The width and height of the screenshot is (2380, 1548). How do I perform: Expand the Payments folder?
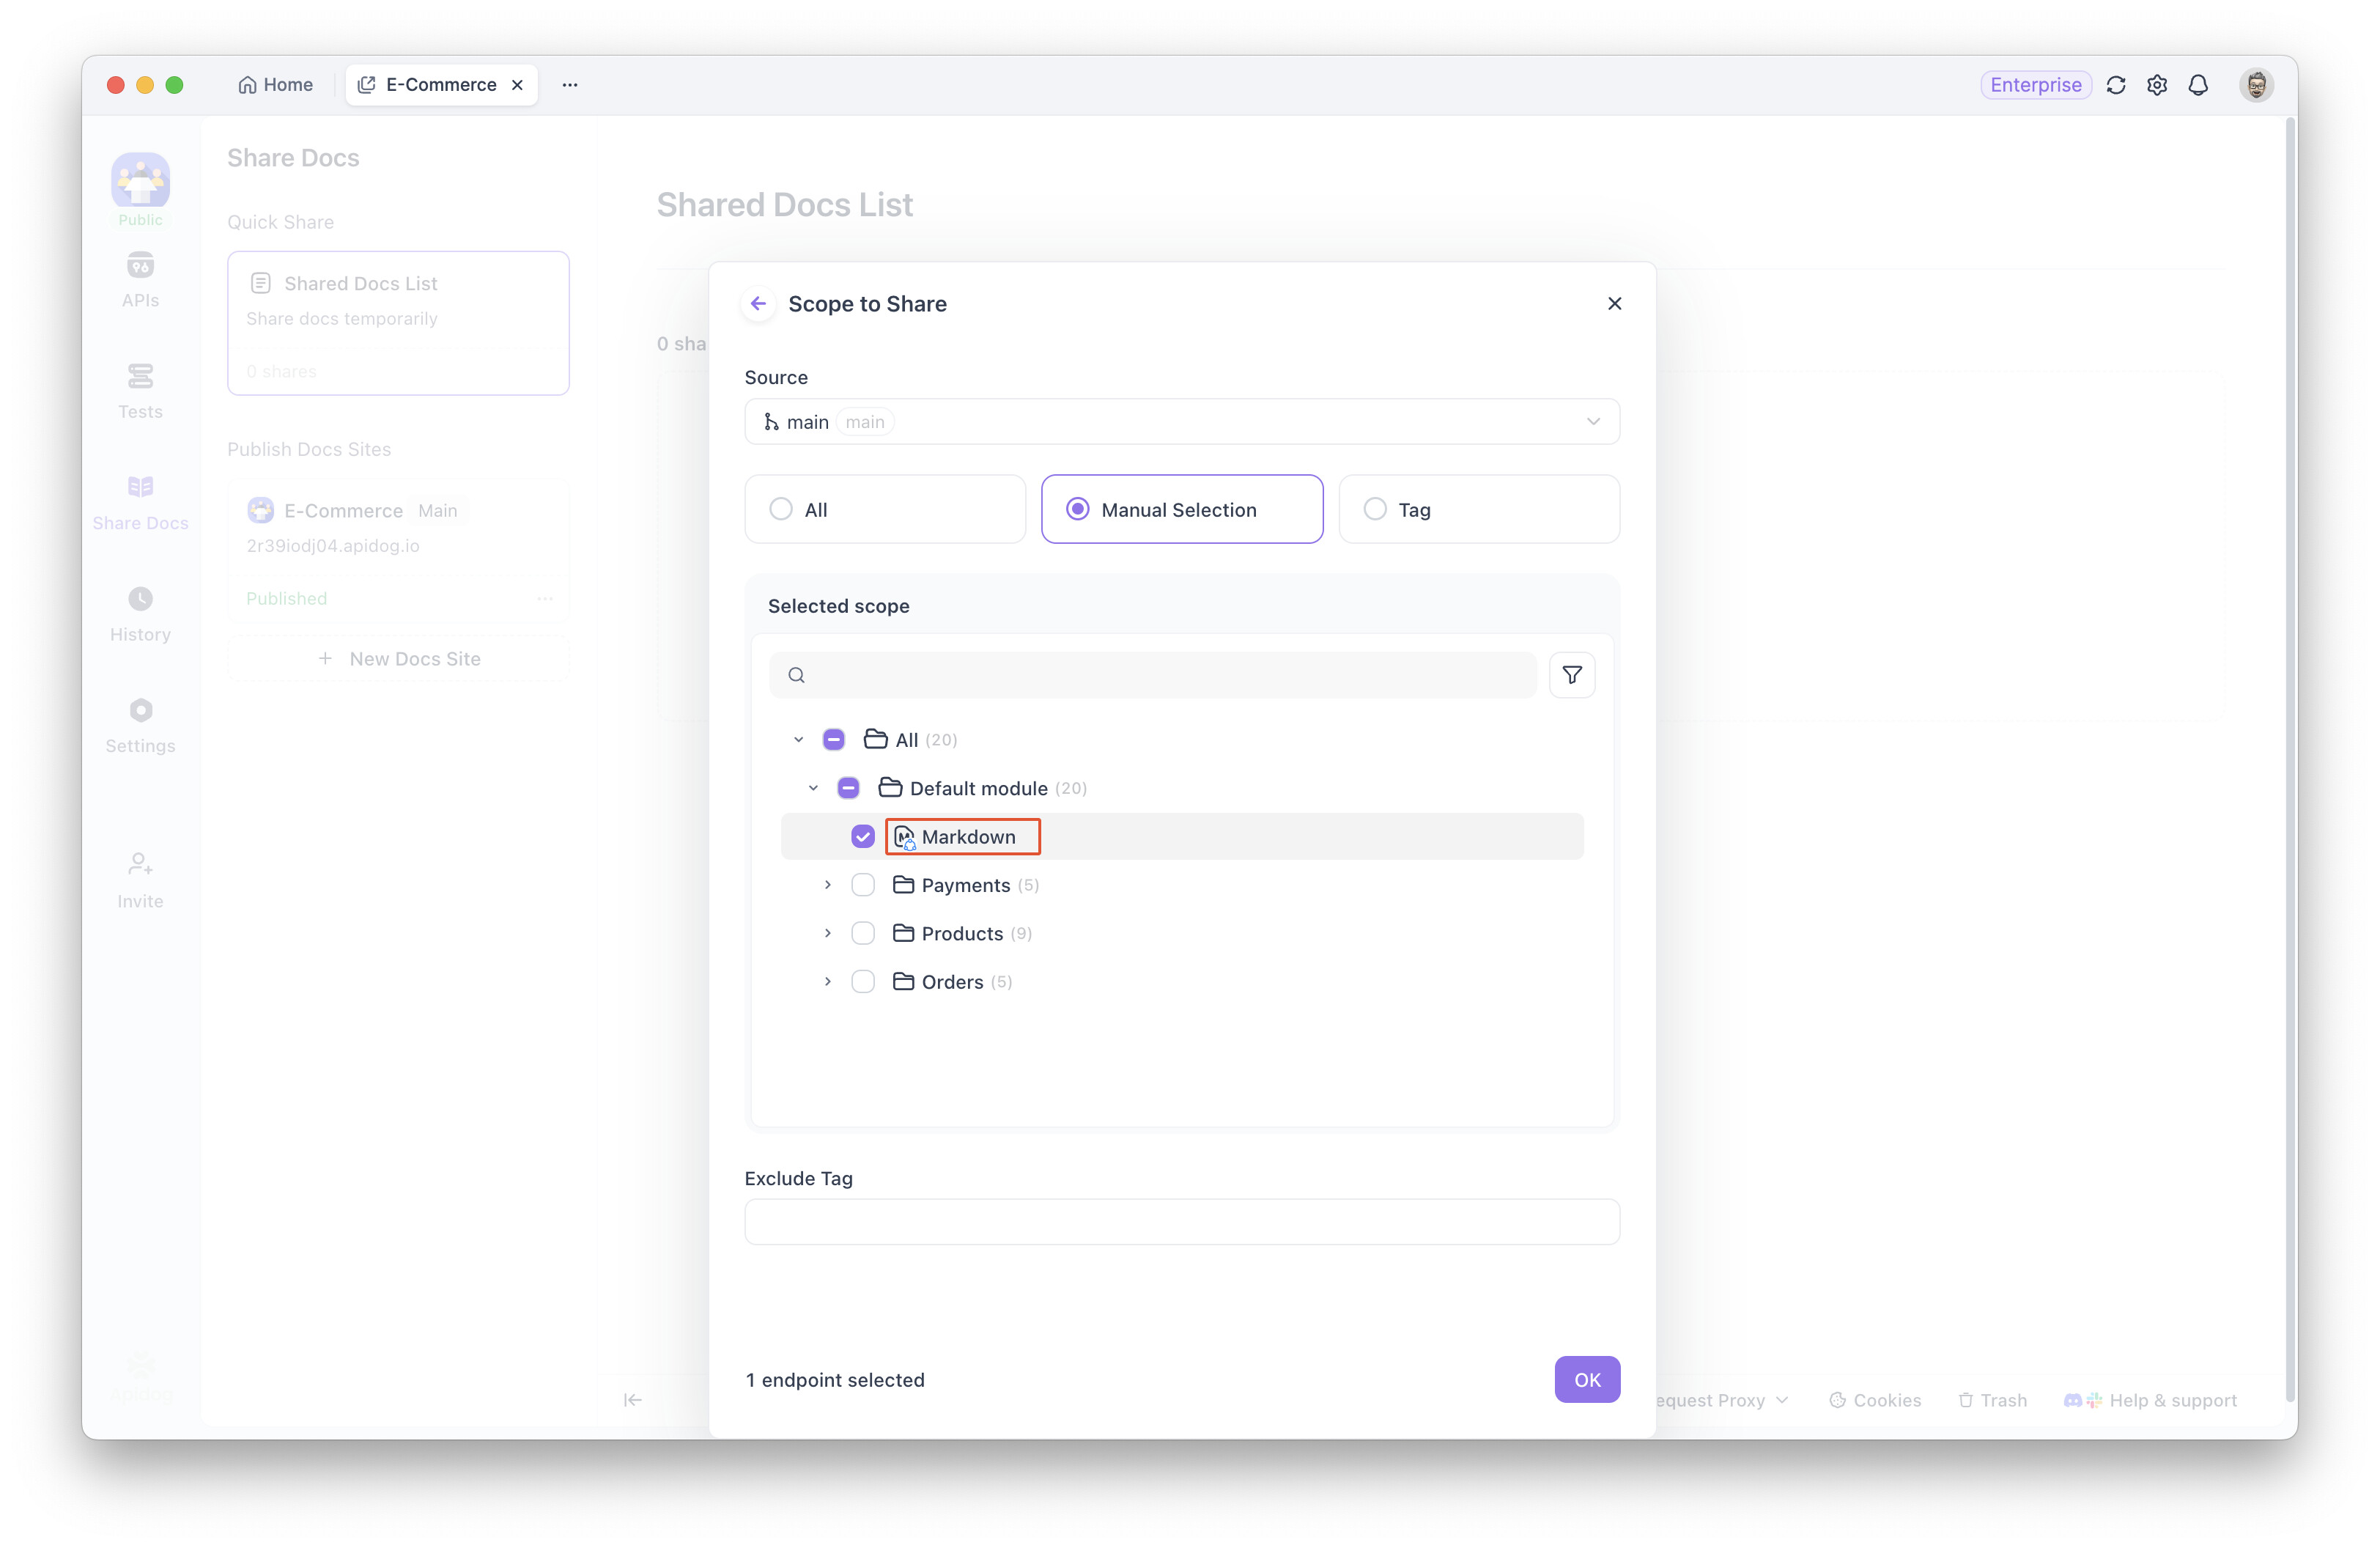point(827,885)
